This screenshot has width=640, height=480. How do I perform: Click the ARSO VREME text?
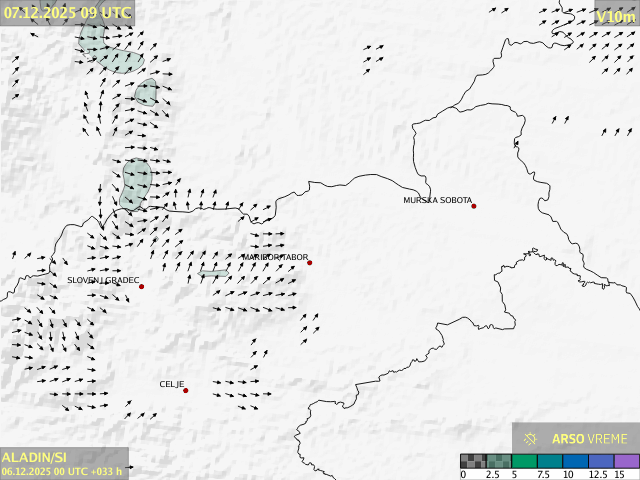590,438
